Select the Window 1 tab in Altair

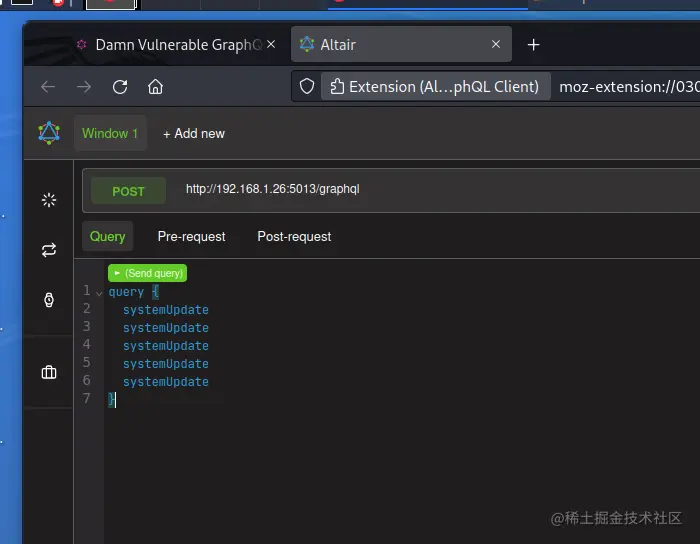point(110,133)
